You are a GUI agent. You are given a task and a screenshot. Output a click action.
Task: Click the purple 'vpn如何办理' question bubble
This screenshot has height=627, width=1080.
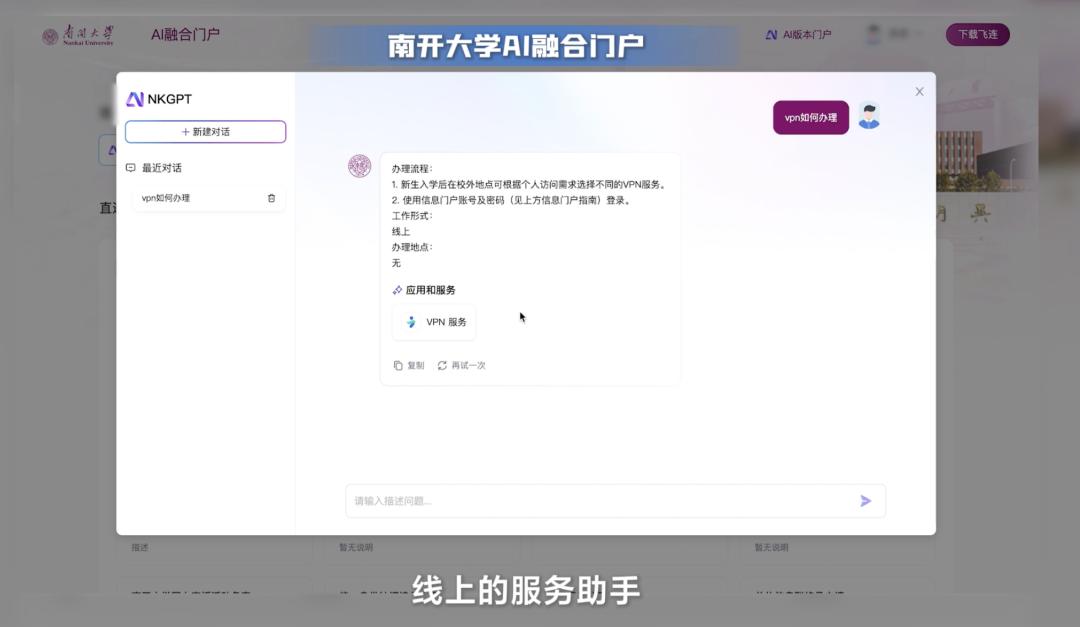pos(811,116)
